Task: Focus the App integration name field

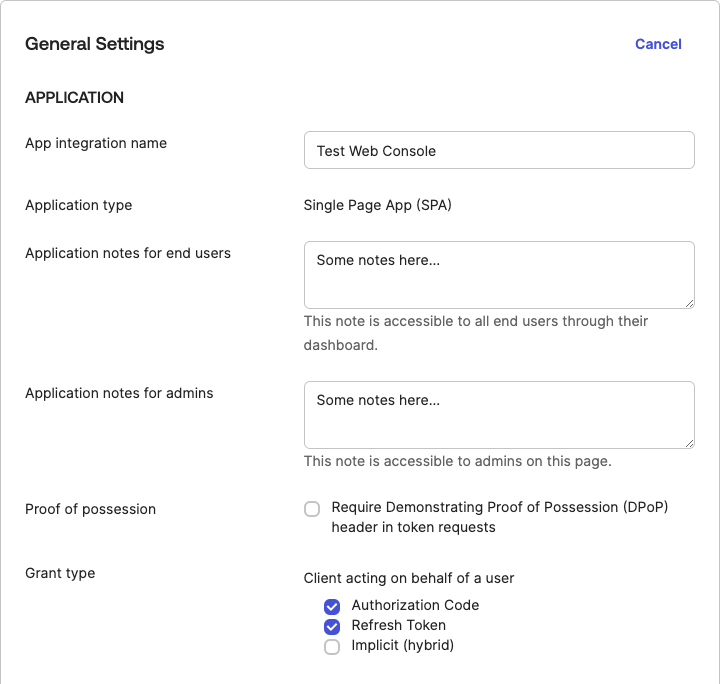Action: click(498, 151)
